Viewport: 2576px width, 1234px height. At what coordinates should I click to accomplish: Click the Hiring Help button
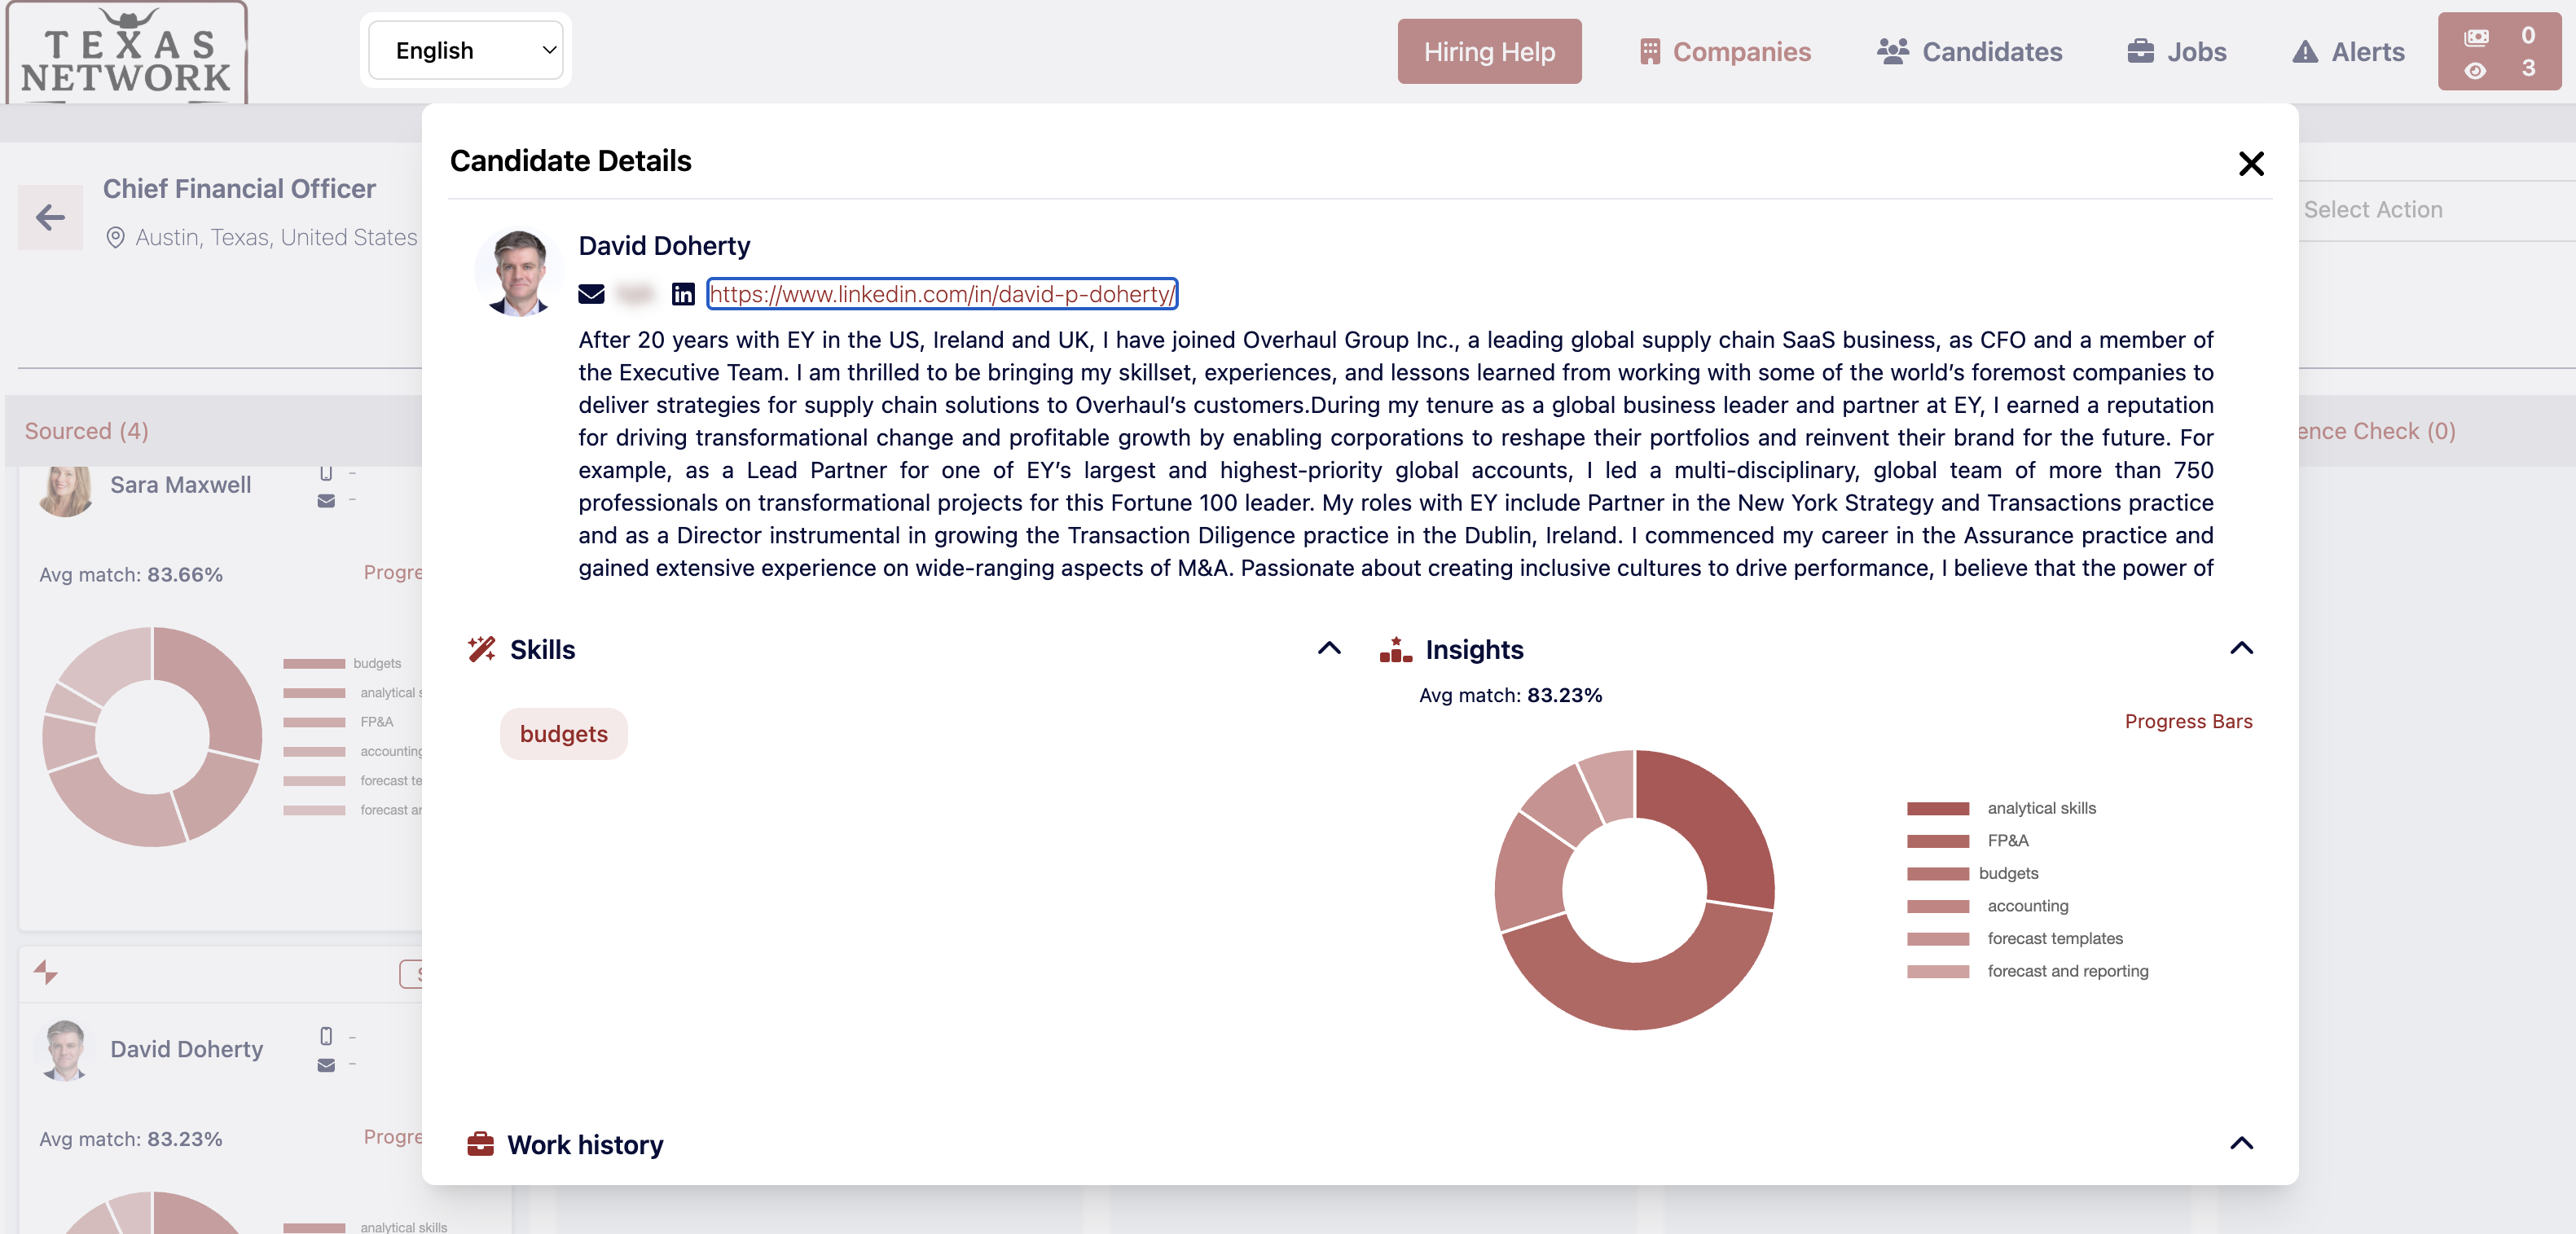pos(1489,51)
